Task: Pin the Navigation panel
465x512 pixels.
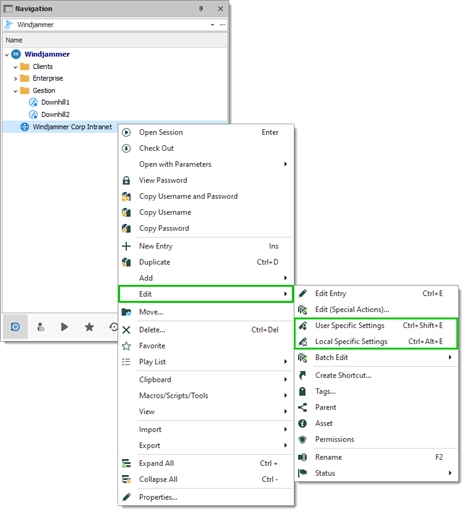Action: (x=201, y=9)
